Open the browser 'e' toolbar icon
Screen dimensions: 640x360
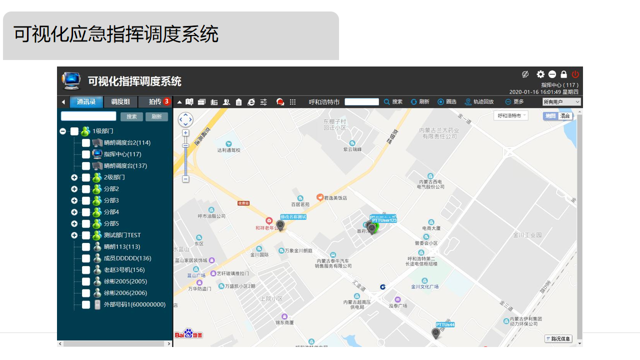[251, 102]
